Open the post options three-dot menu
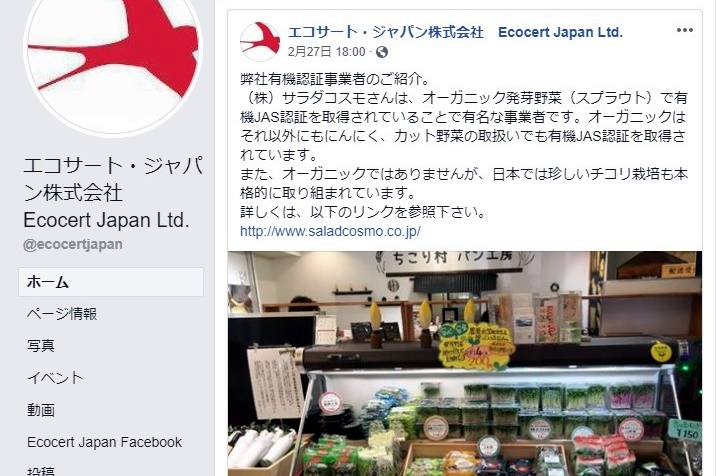The image size is (716, 476). point(684,30)
